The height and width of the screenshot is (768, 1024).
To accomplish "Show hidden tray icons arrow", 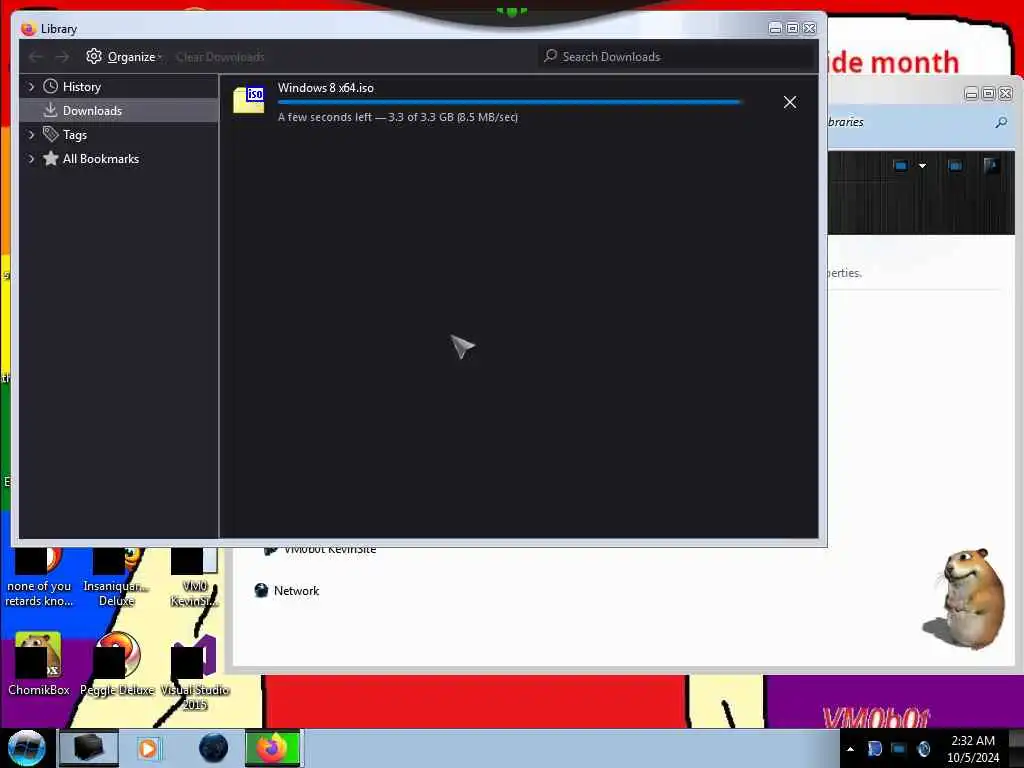I will [x=850, y=749].
